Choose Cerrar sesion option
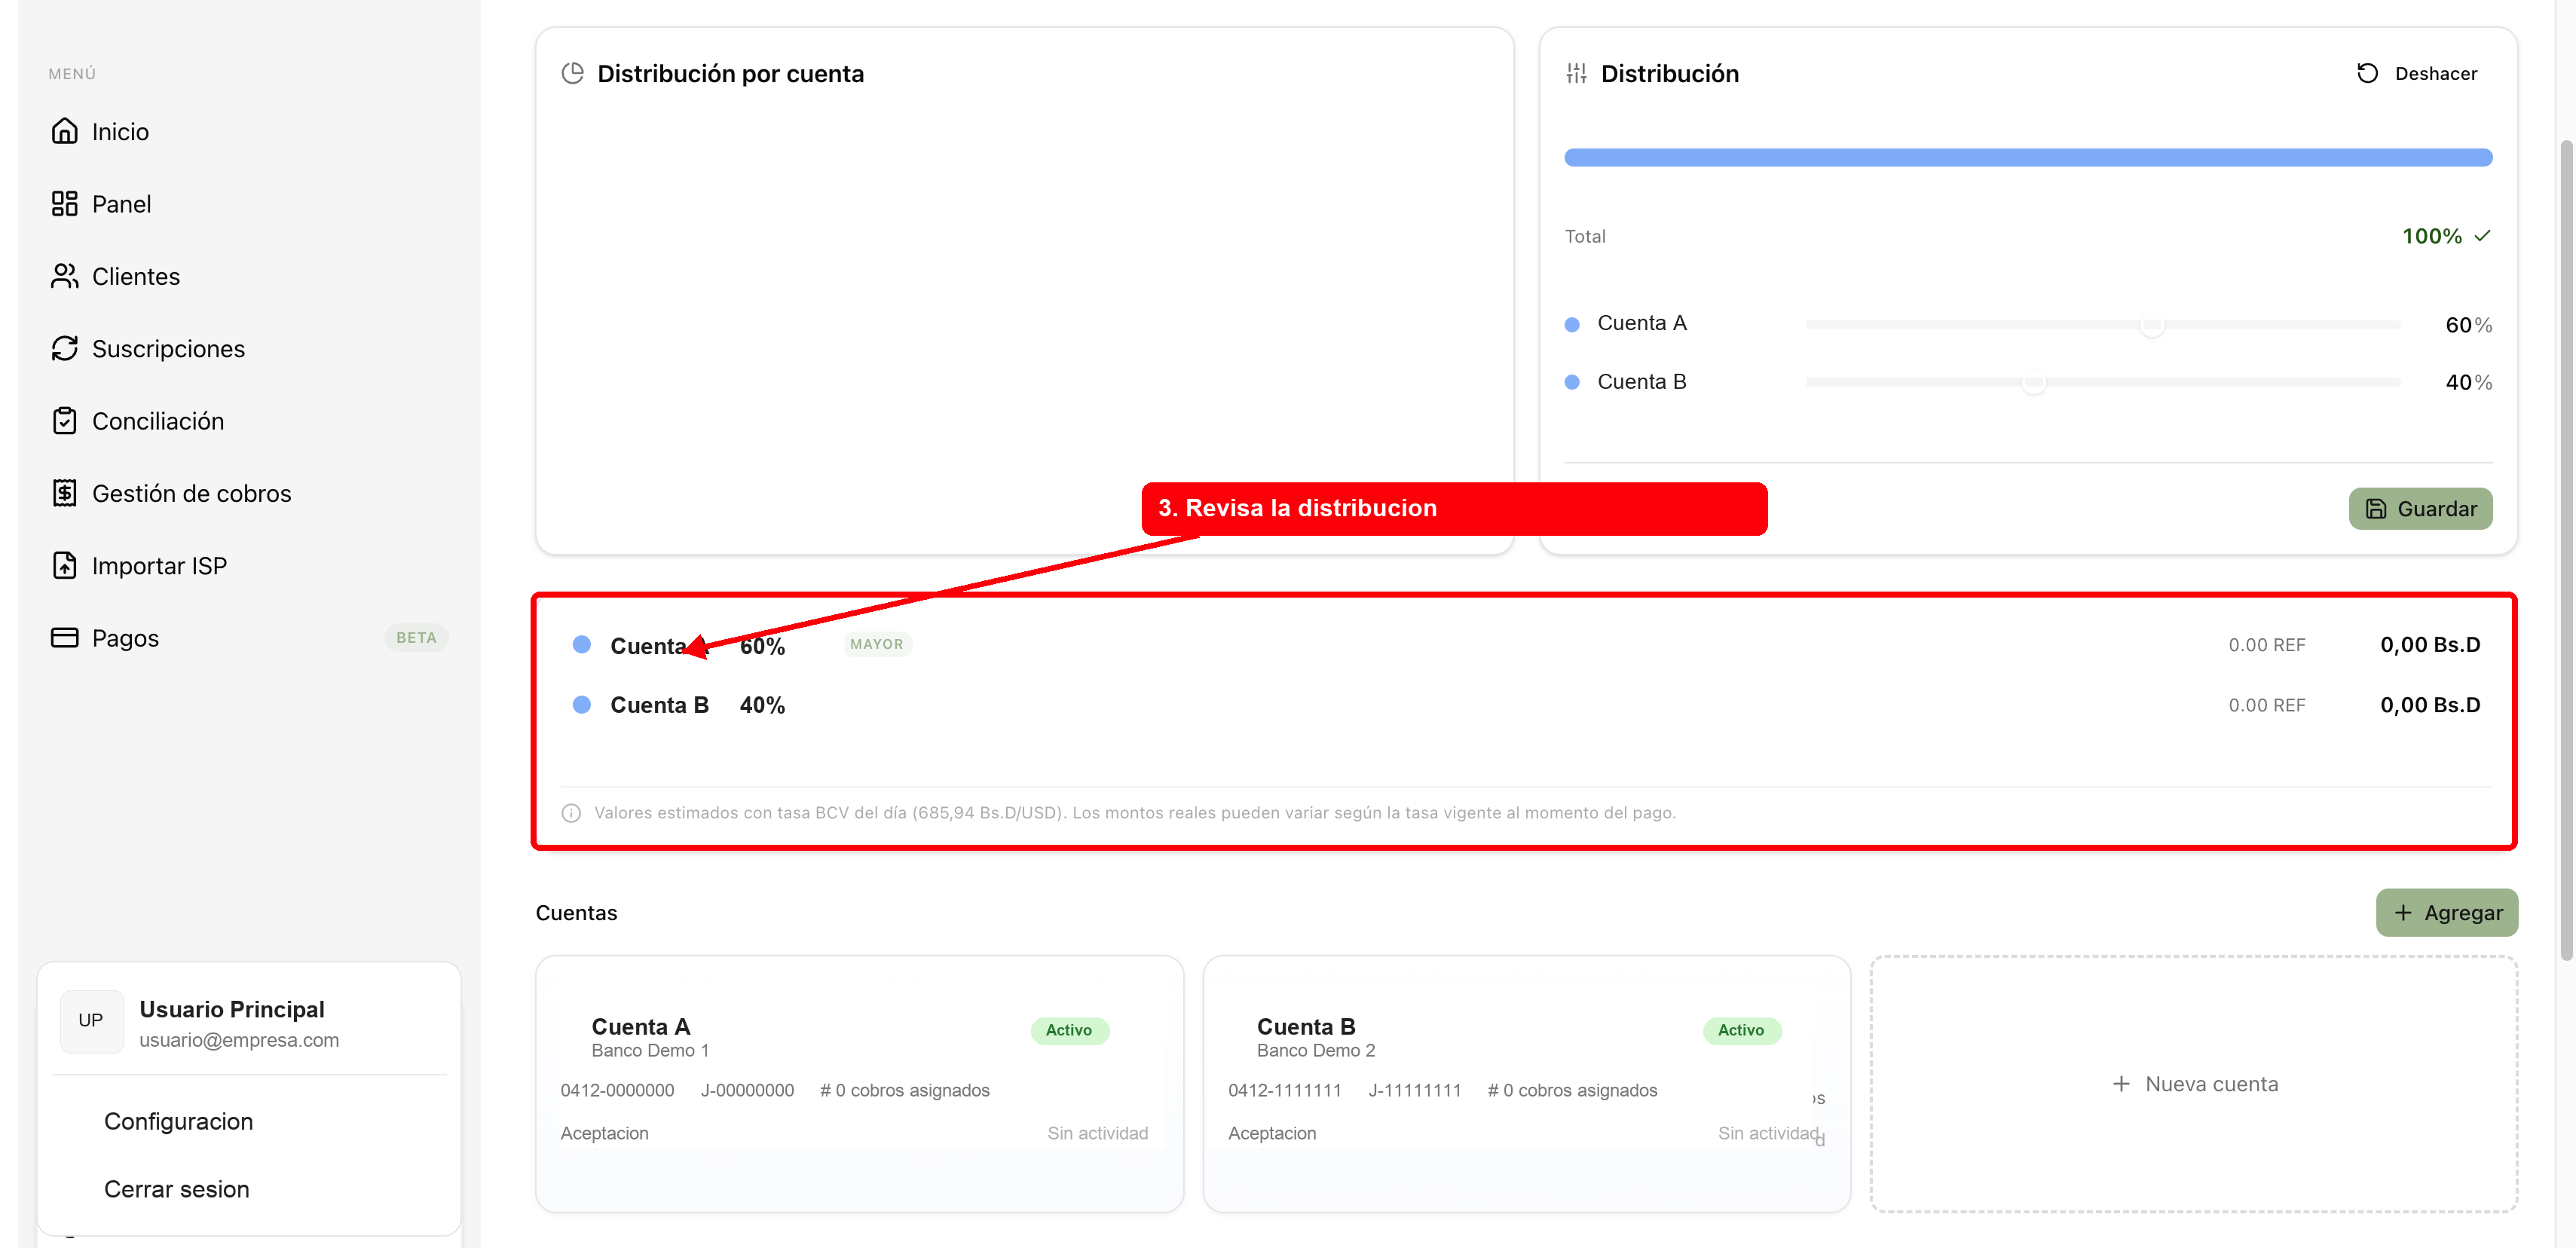 pyautogui.click(x=176, y=1189)
